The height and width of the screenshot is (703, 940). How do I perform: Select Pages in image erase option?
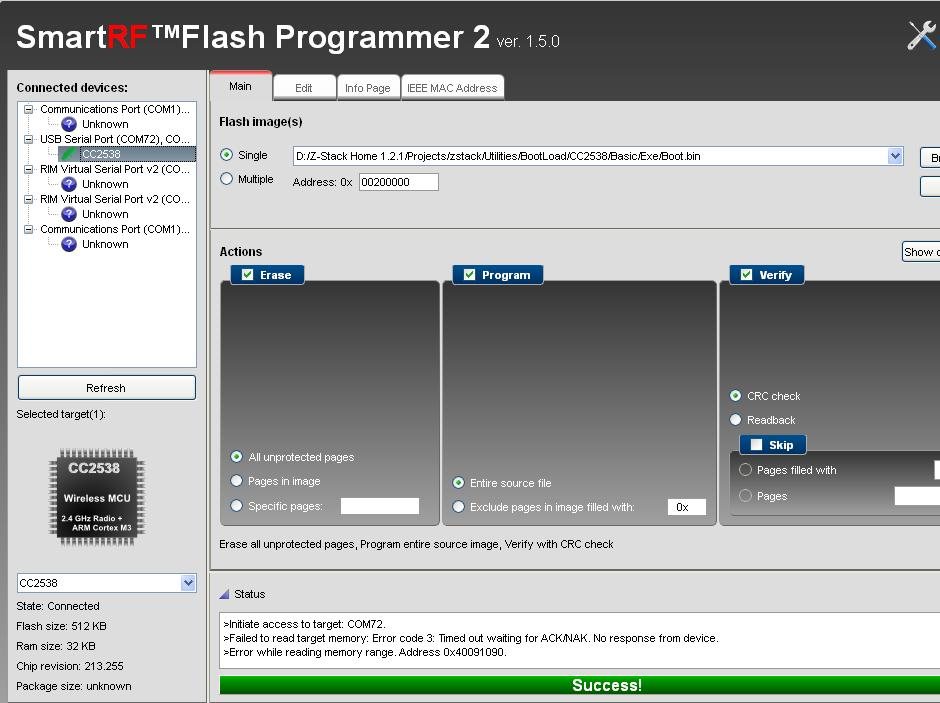(x=237, y=481)
